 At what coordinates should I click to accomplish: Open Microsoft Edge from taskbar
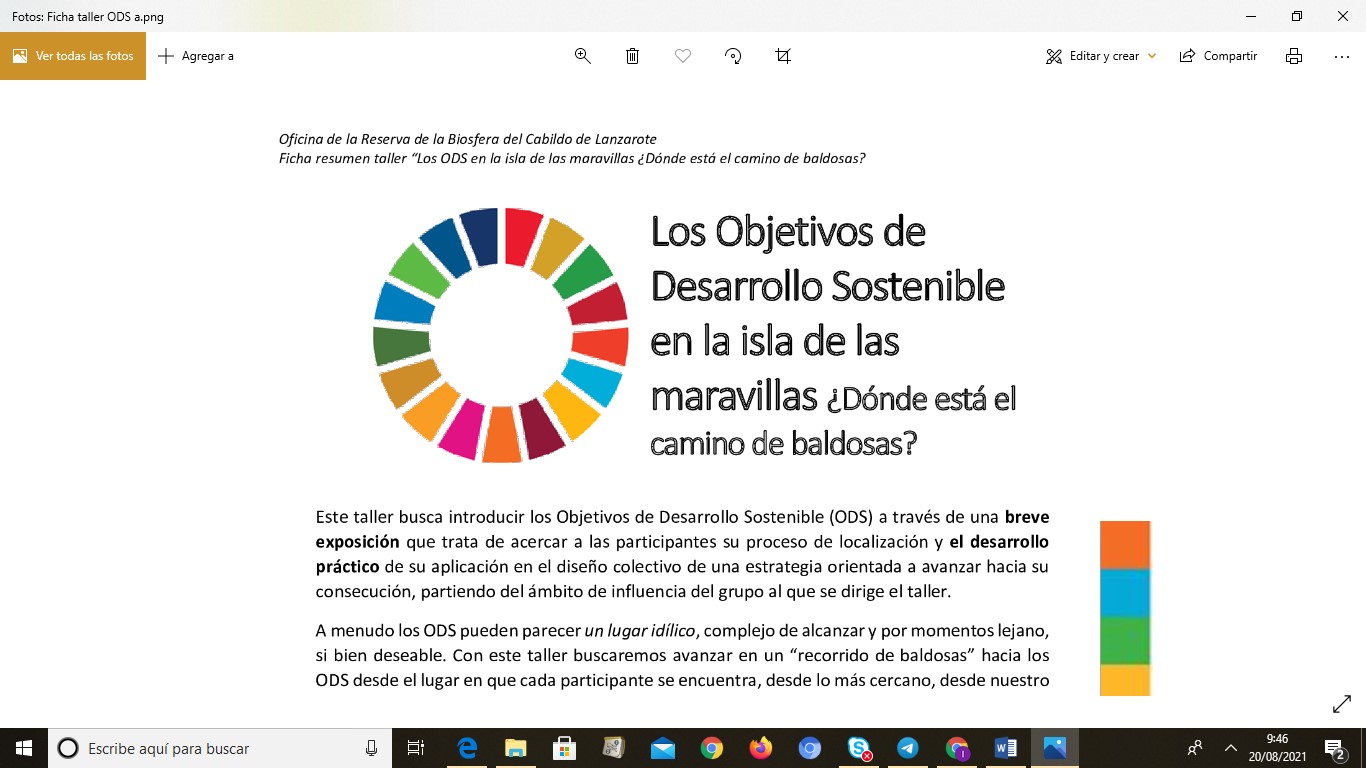tap(467, 748)
